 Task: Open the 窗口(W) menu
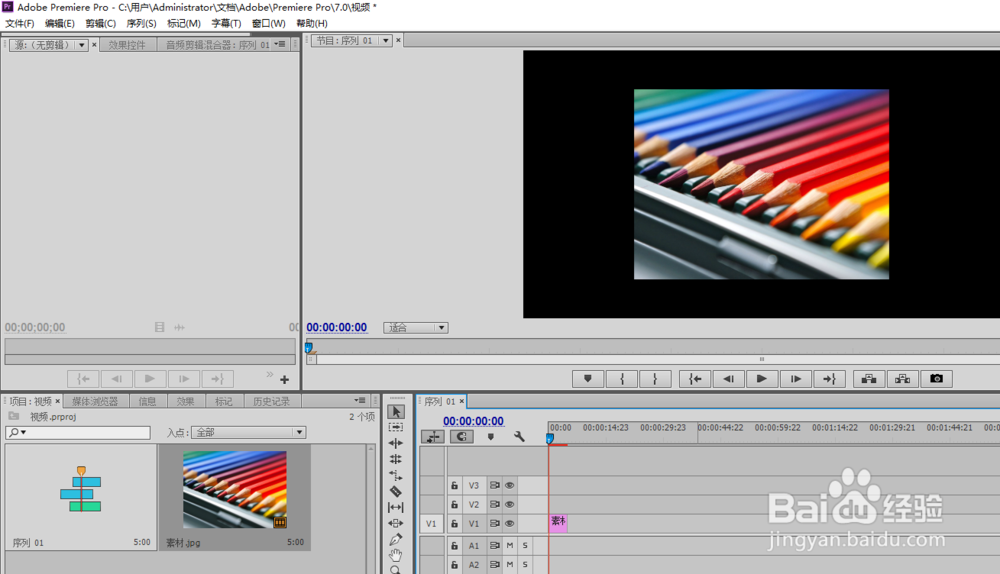tap(268, 24)
